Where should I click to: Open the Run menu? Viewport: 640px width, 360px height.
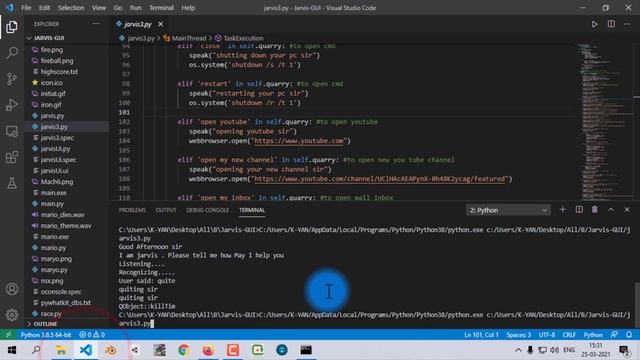[x=136, y=8]
